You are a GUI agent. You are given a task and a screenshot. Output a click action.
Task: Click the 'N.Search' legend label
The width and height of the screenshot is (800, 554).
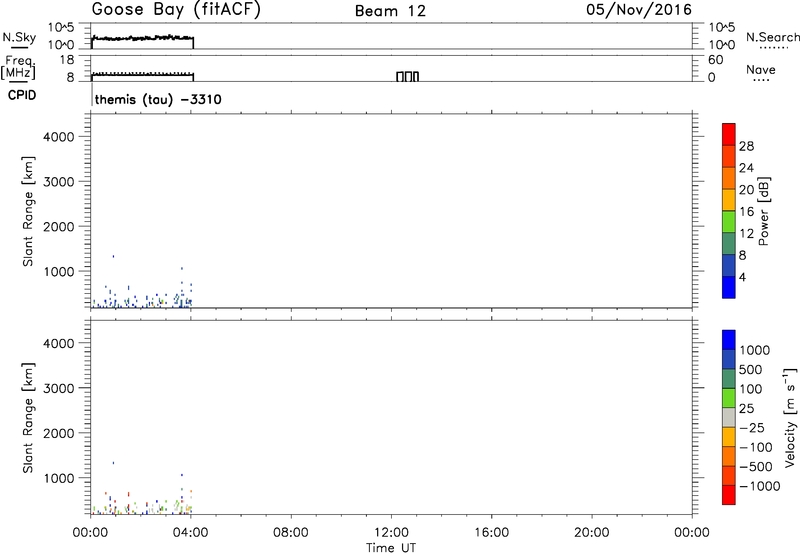coord(772,37)
